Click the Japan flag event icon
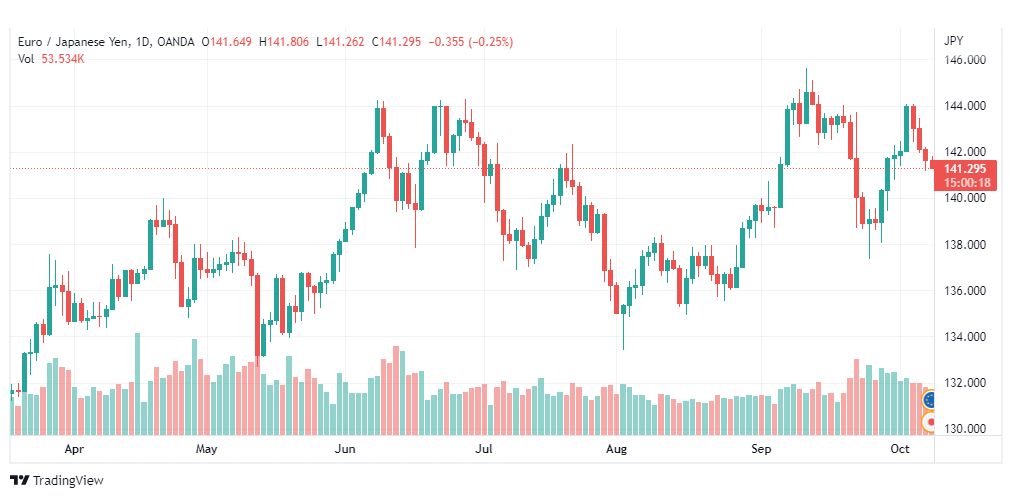 tap(930, 423)
